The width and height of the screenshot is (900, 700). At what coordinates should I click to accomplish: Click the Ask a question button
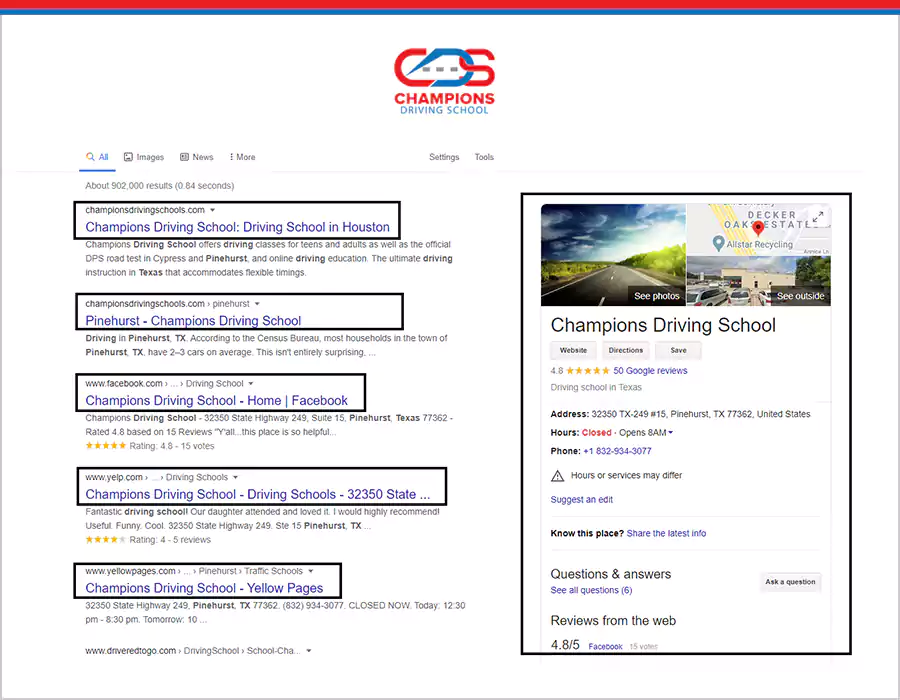[x=790, y=582]
